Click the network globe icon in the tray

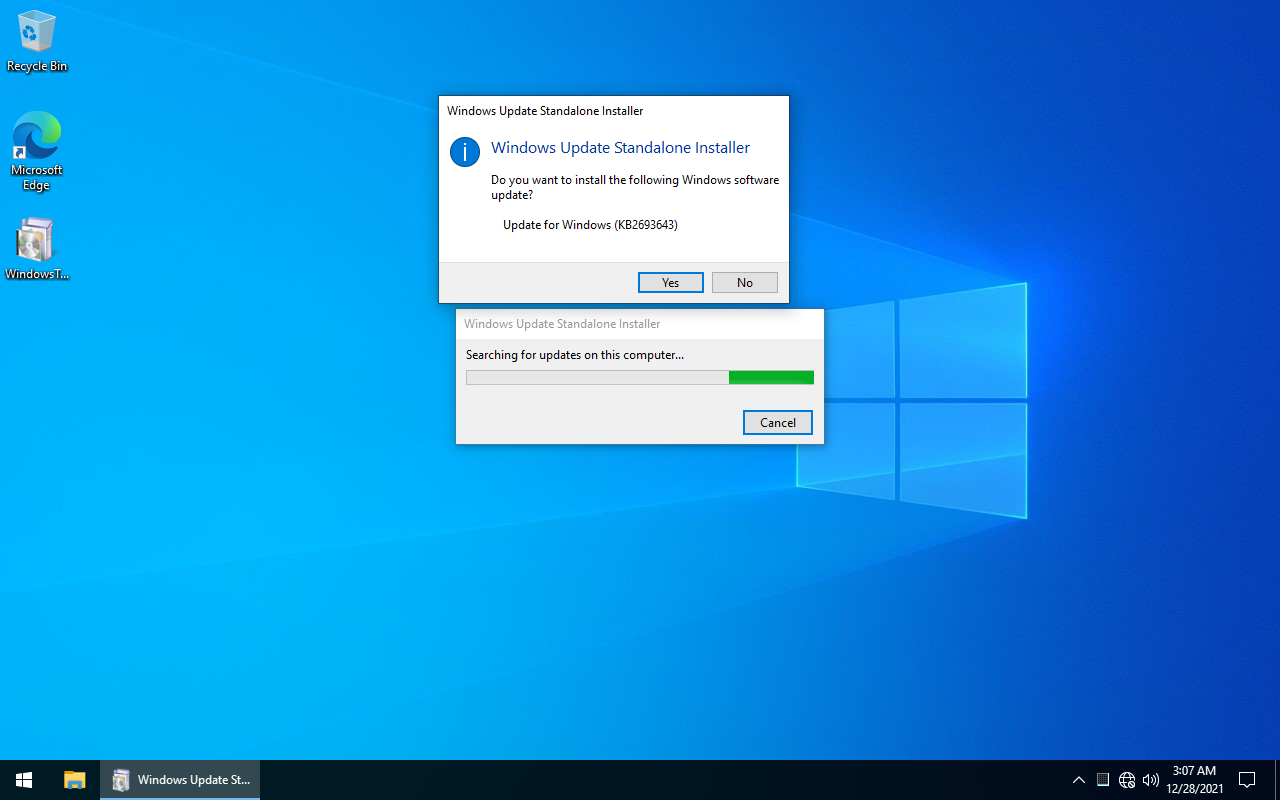pos(1127,780)
